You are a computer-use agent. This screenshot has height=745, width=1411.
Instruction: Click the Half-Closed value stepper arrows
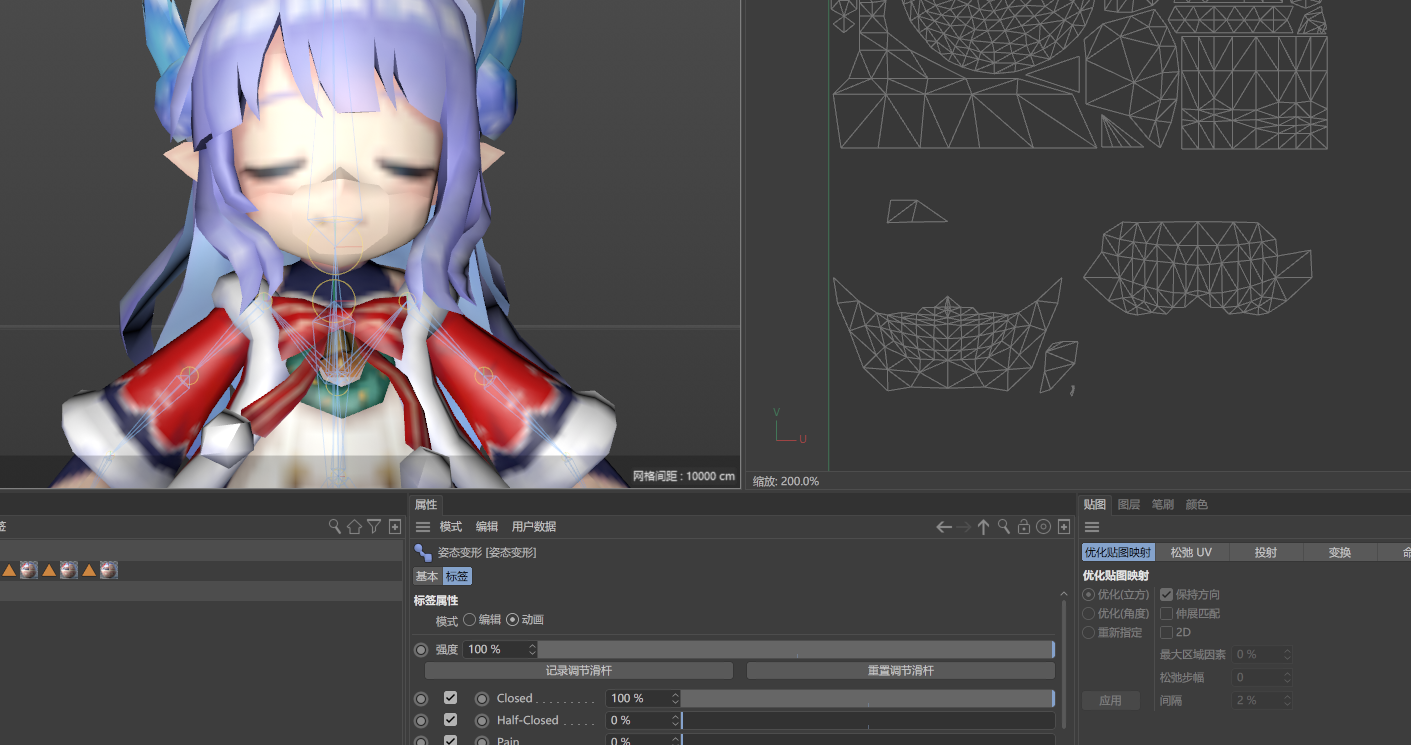pos(675,720)
